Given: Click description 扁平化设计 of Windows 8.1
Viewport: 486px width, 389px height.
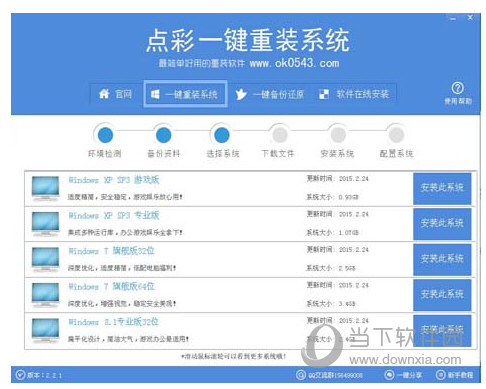Looking at the screenshot, I should point(128,339).
